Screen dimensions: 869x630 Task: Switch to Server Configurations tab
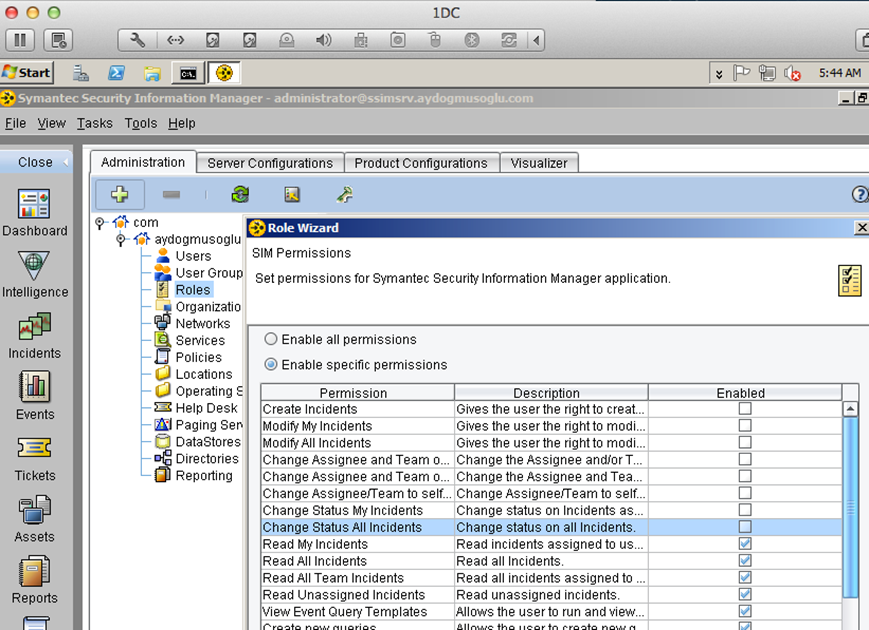point(270,163)
